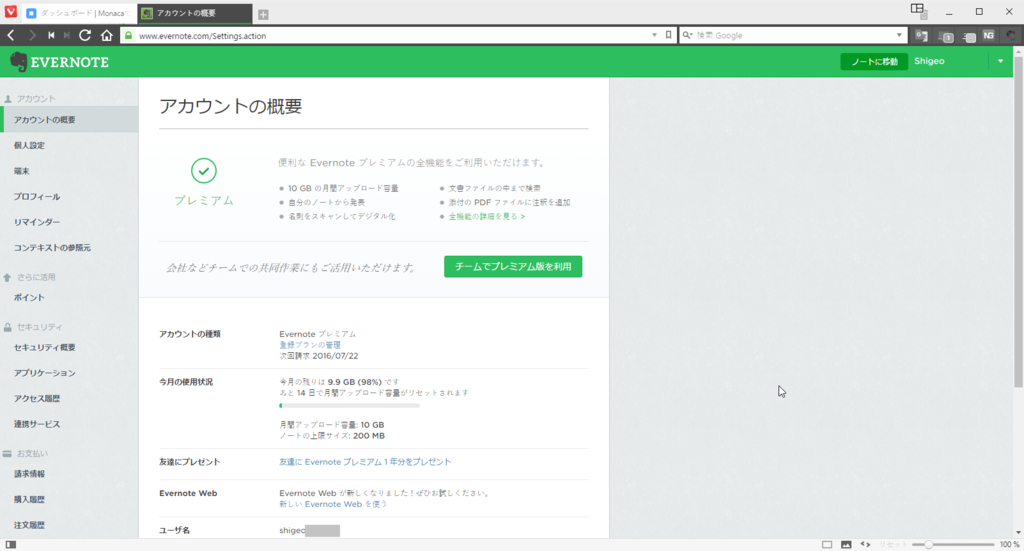1024x551 pixels.
Task: Open a new tab with plus button
Action: (x=263, y=14)
